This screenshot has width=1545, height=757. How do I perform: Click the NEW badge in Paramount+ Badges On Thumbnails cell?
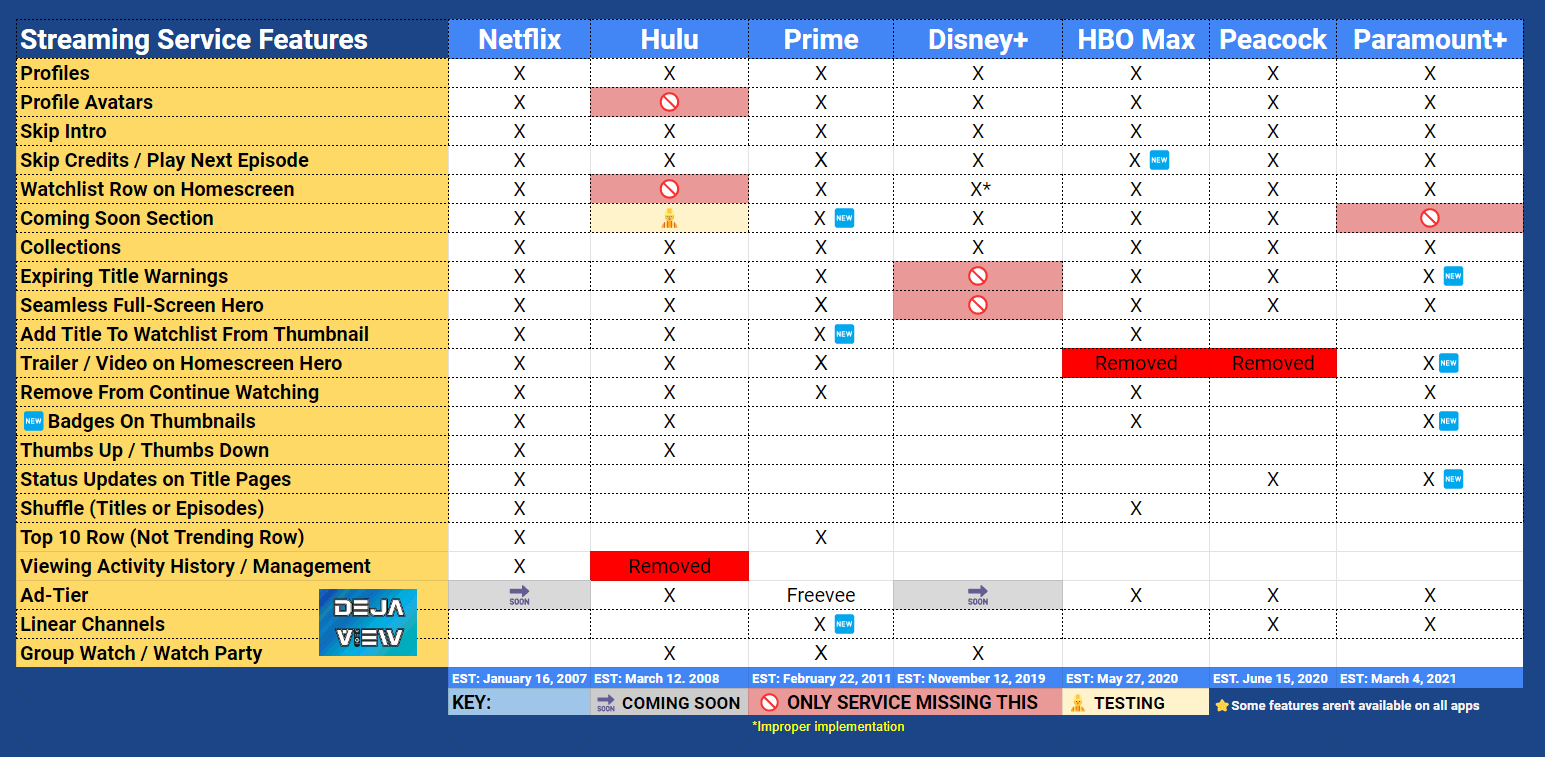click(x=1448, y=421)
